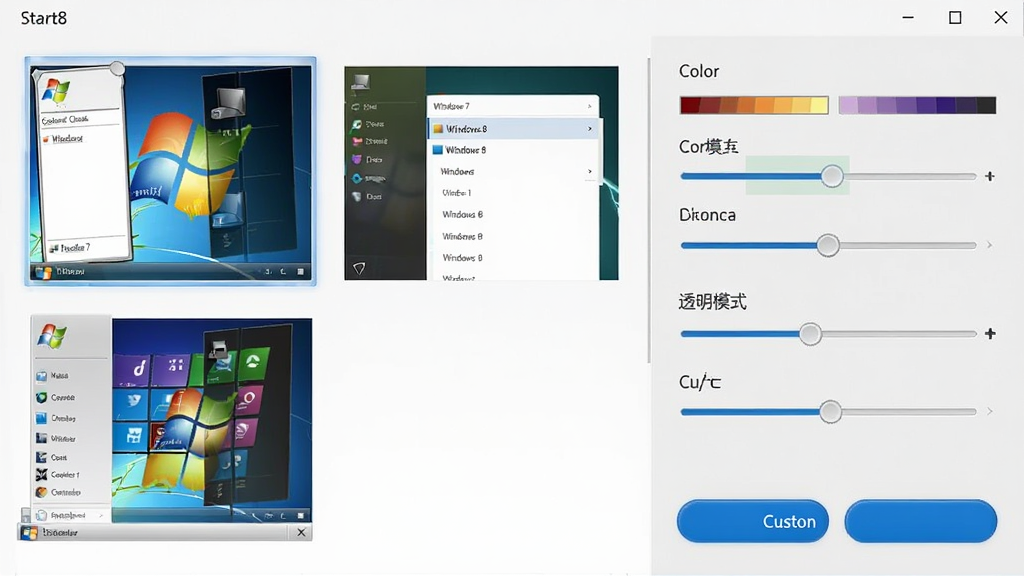Screen dimensions: 1024x576
Task: Click the Start8 window title
Action: pyautogui.click(x=44, y=18)
